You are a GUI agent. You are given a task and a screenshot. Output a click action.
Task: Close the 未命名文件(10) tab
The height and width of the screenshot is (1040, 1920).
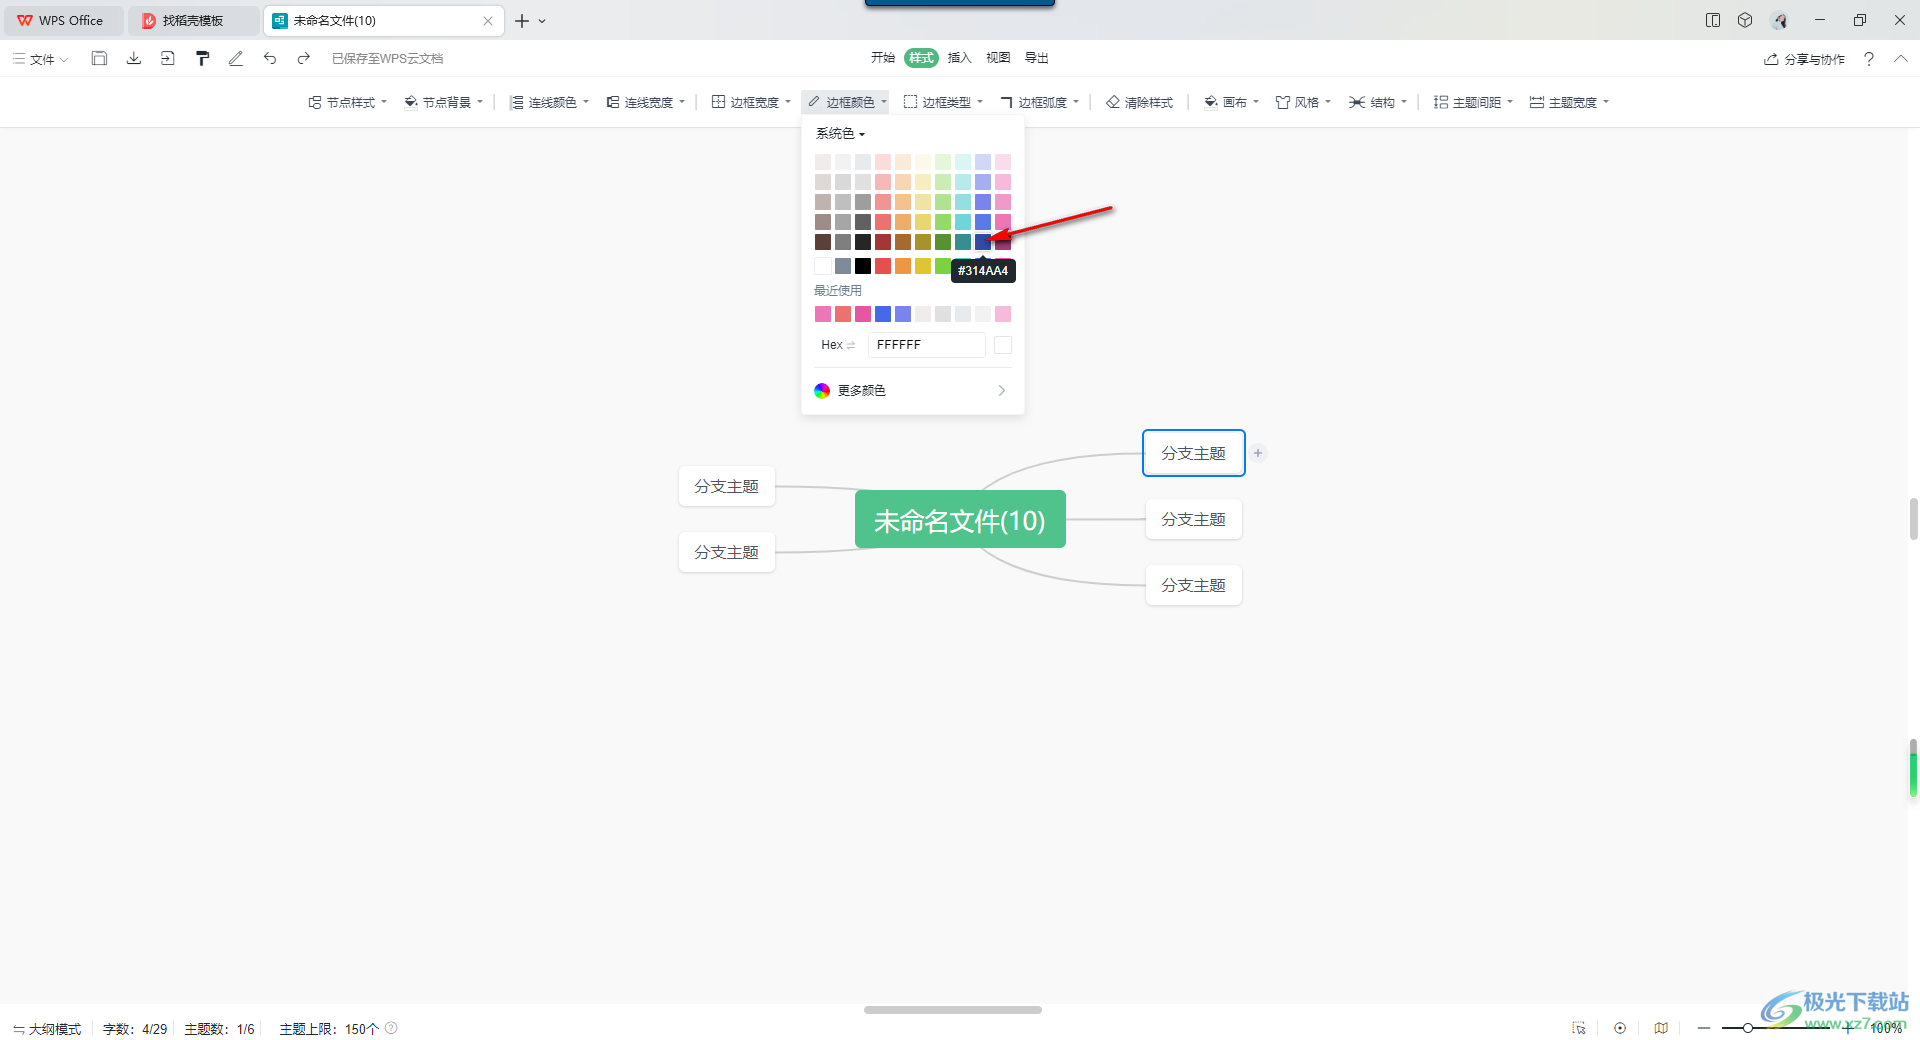[488, 20]
